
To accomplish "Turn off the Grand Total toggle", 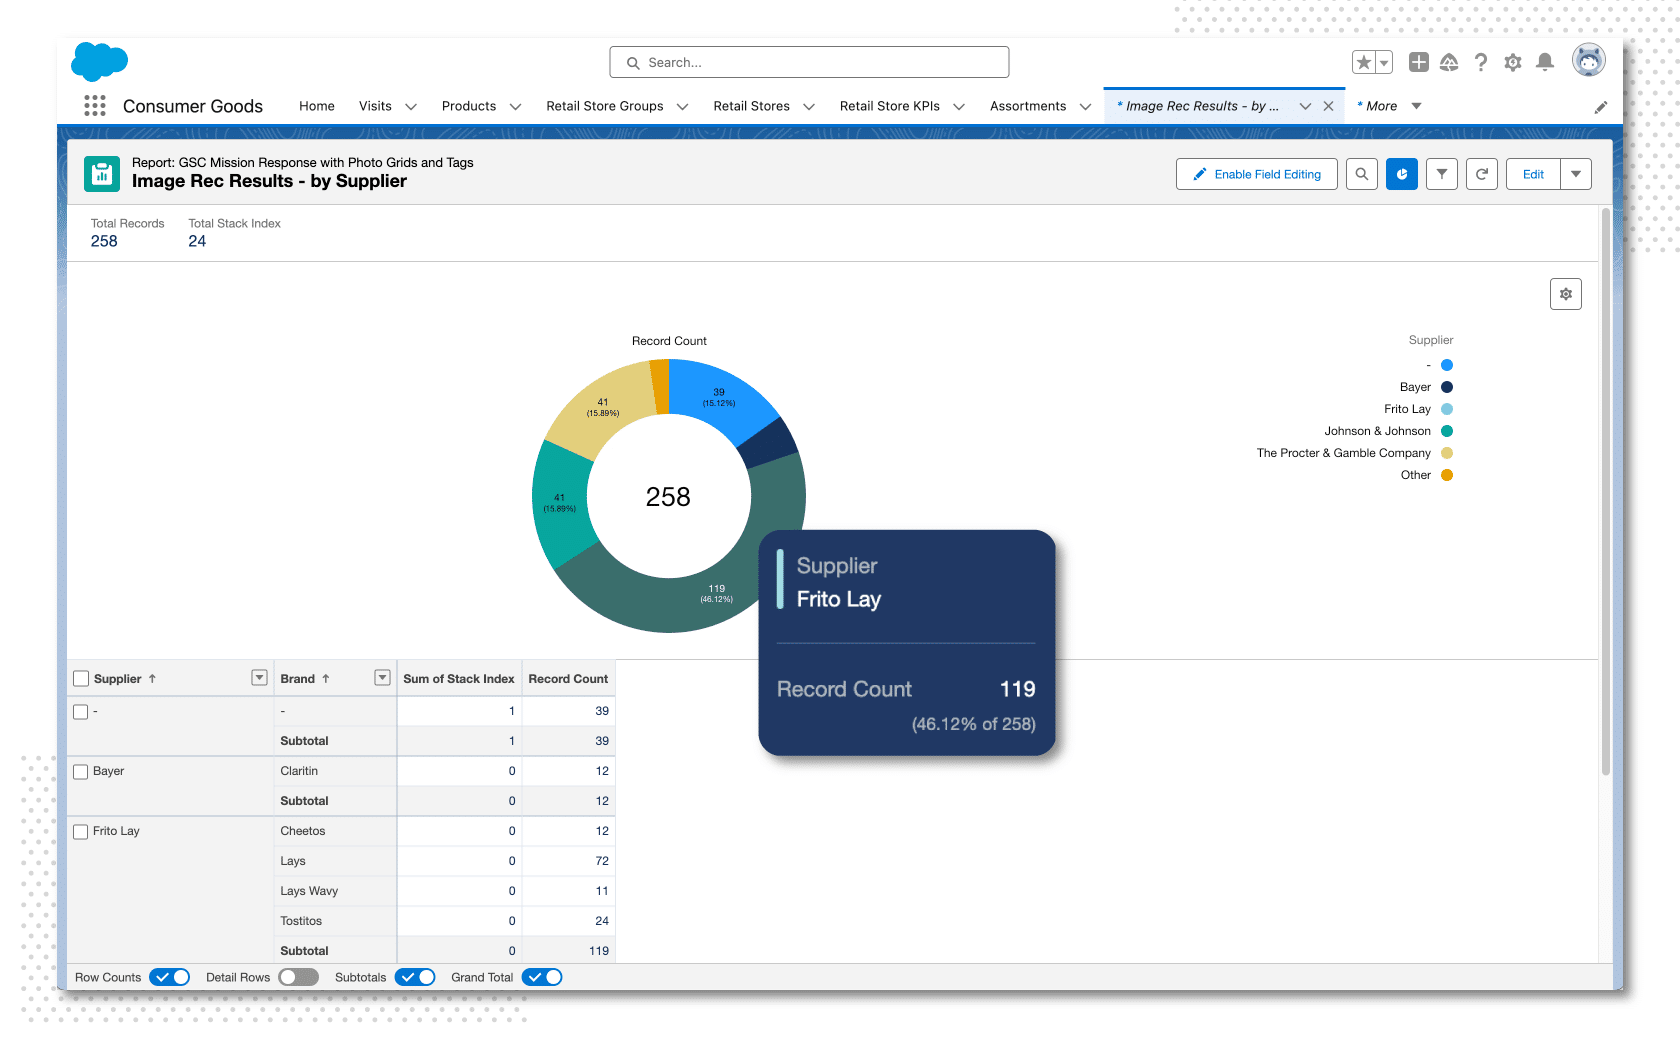I will (x=542, y=977).
